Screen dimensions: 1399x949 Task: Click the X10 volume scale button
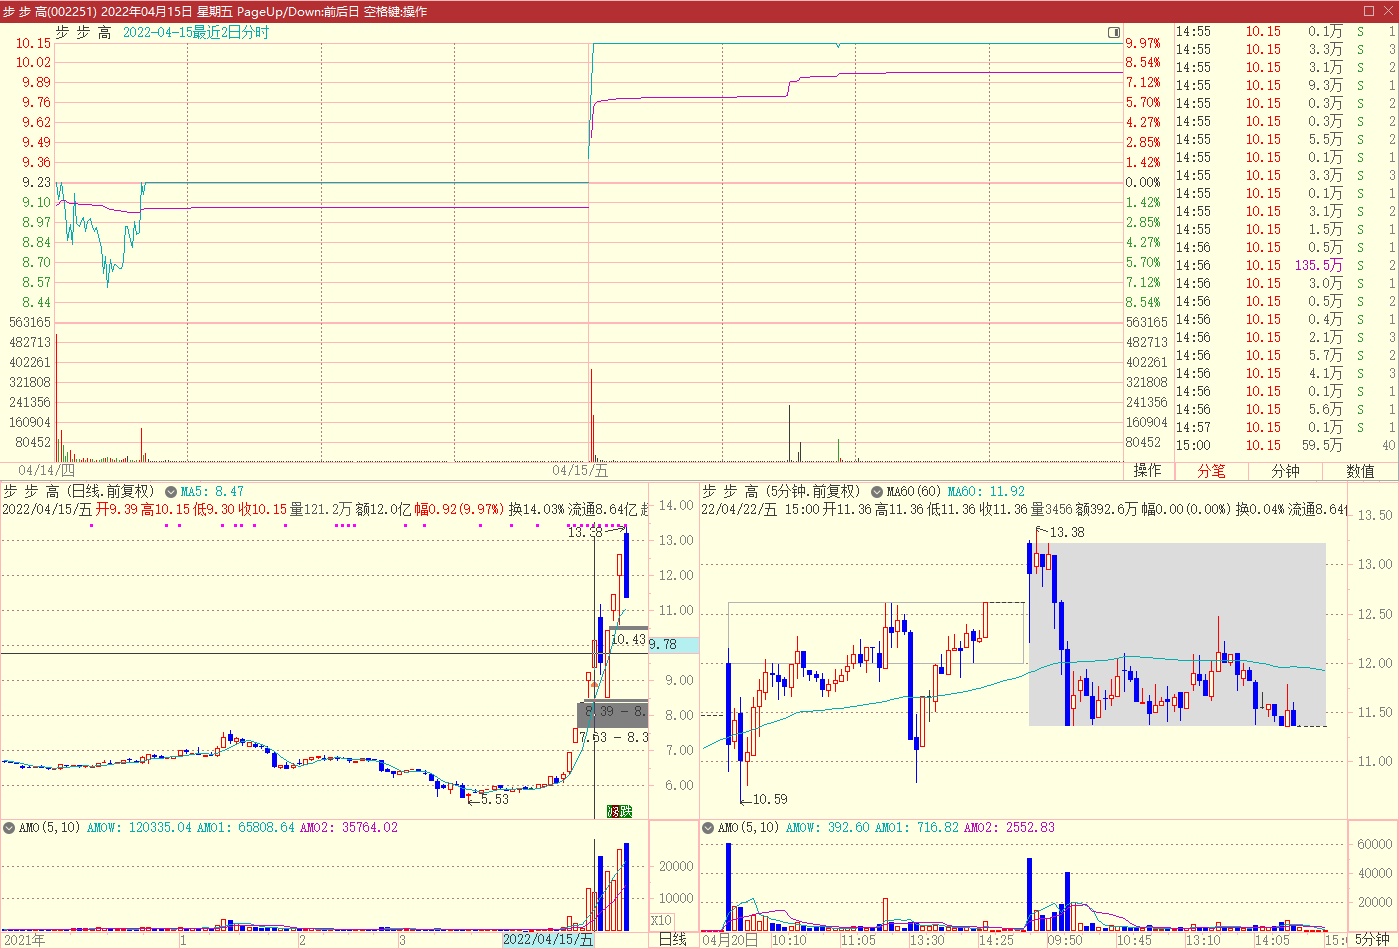point(662,921)
